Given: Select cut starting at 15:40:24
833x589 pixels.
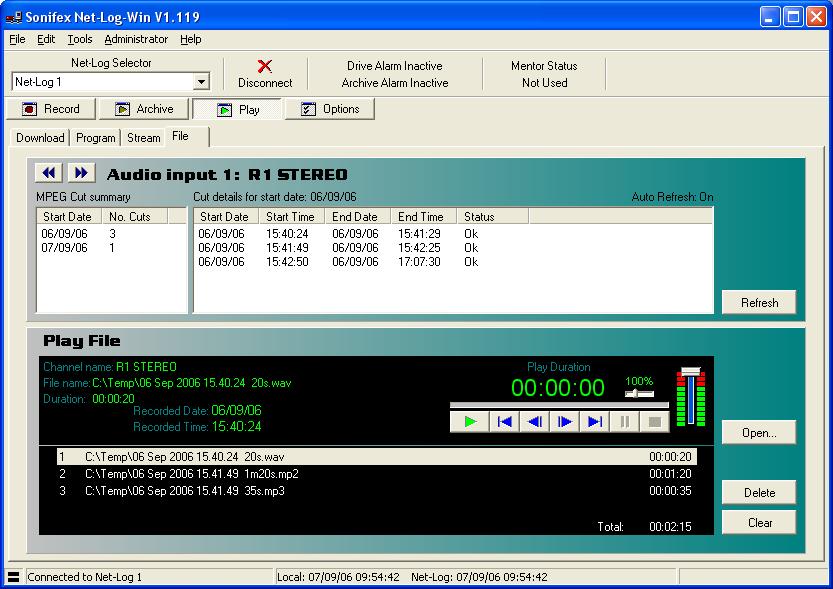Looking at the screenshot, I should (x=453, y=234).
